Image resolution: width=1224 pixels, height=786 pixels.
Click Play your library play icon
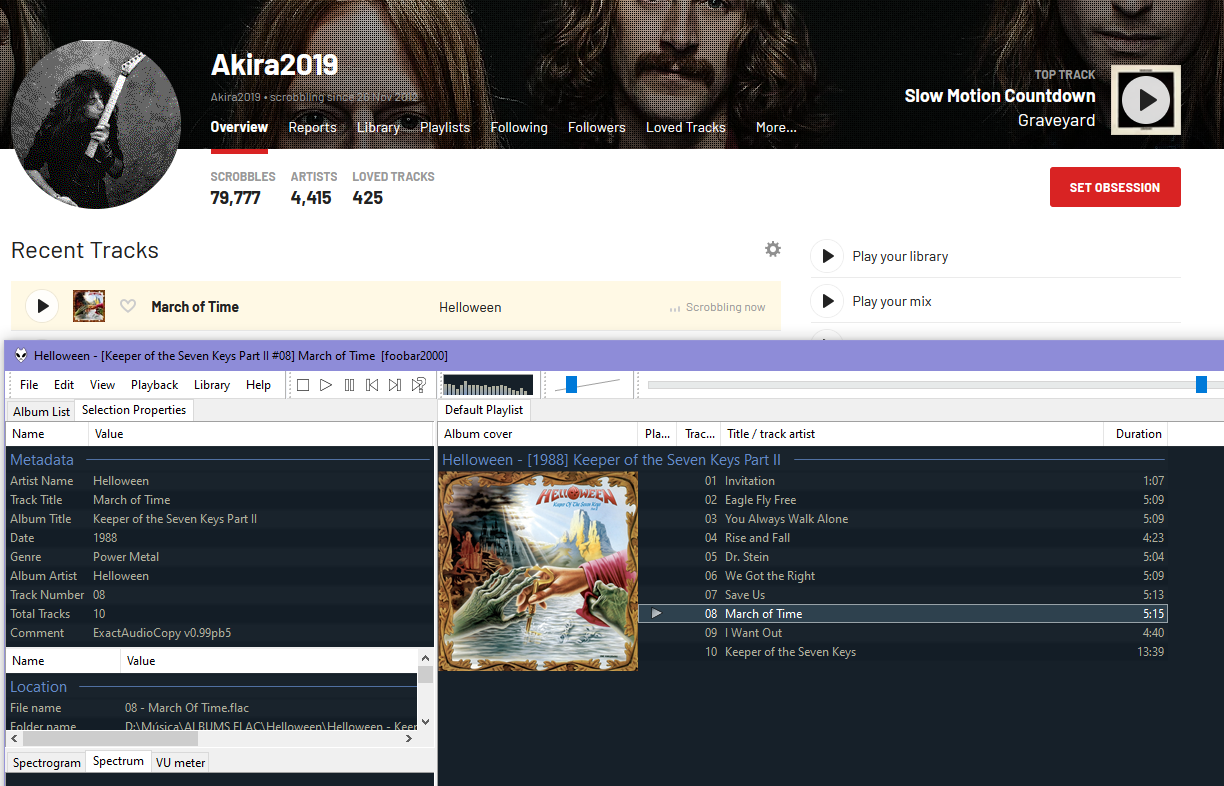click(x=827, y=256)
